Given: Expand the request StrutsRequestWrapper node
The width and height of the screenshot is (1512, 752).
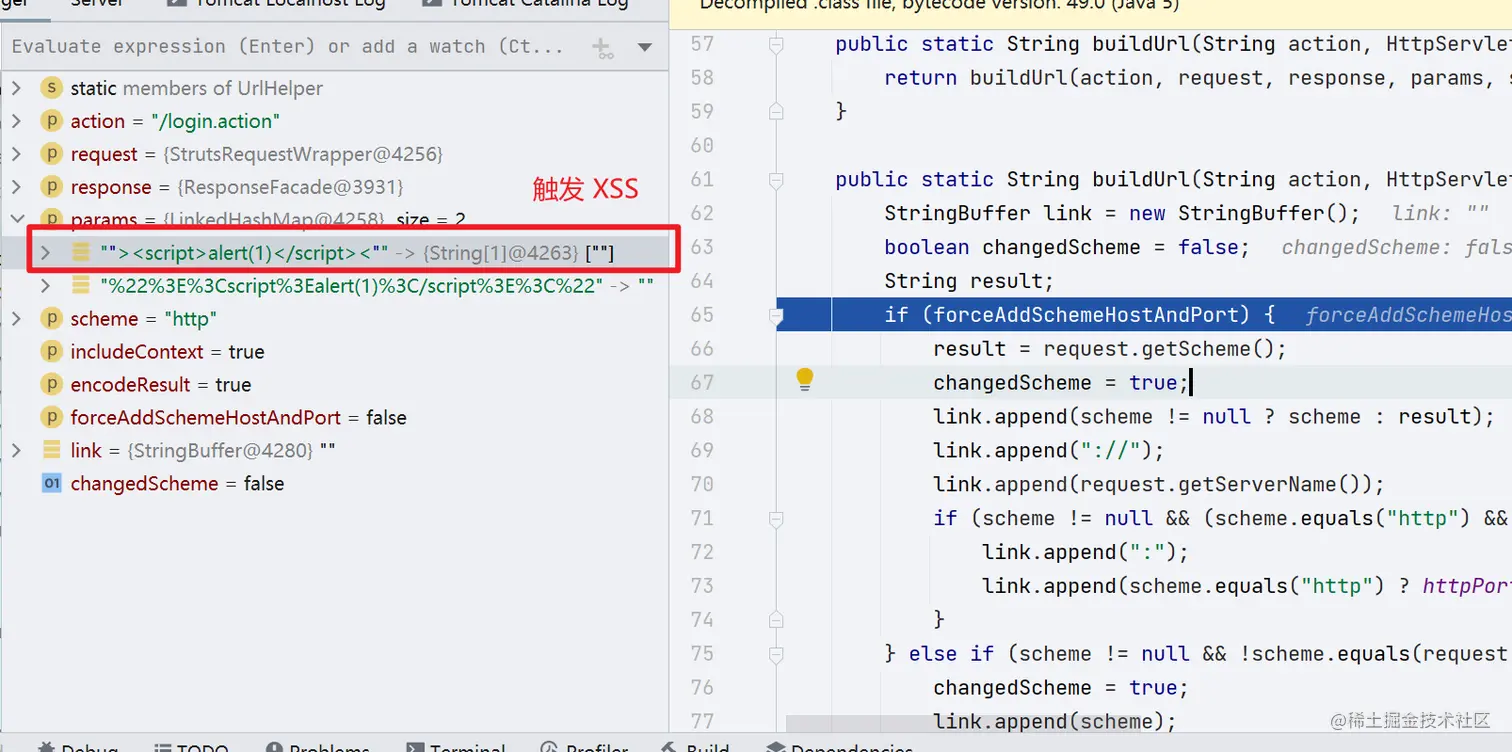Looking at the screenshot, I should pos(16,154).
